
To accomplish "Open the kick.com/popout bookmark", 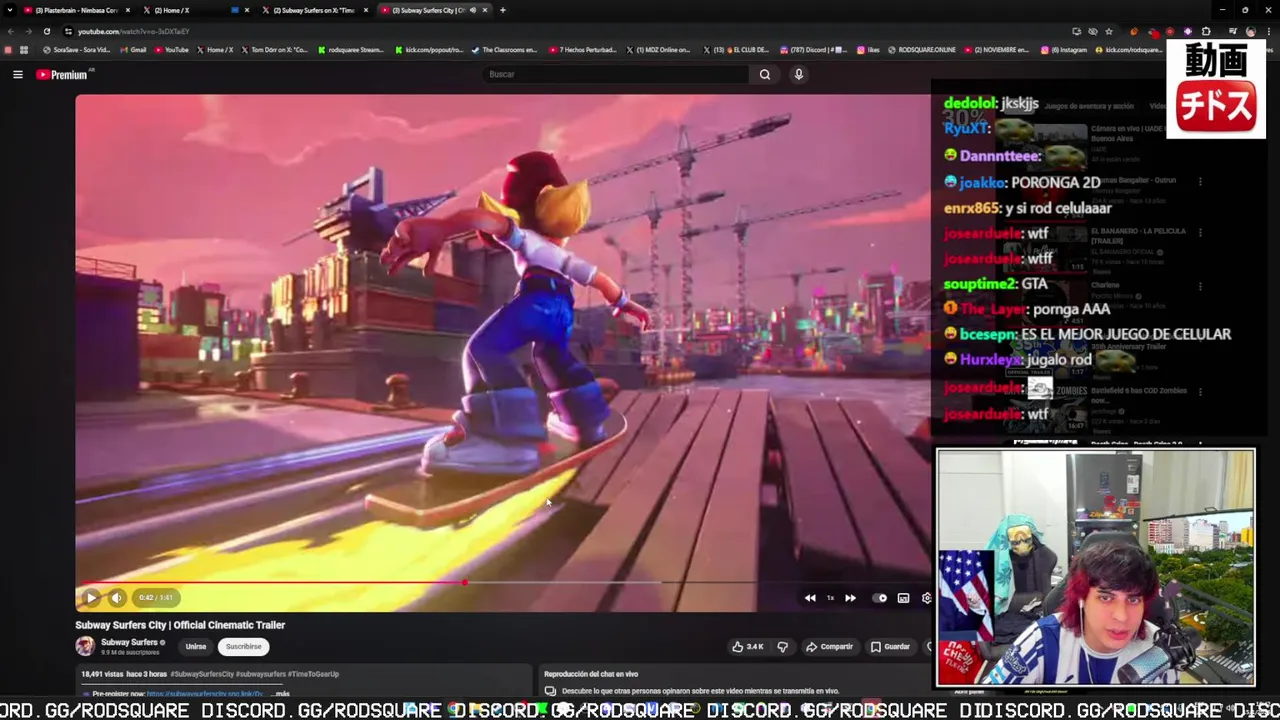I will 430,50.
